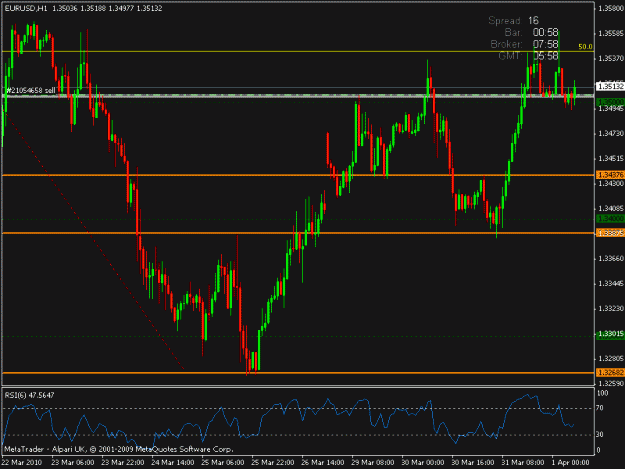This screenshot has height=469, width=625.
Task: Click the 31 Mar 08:00 time label
Action: tap(523, 462)
